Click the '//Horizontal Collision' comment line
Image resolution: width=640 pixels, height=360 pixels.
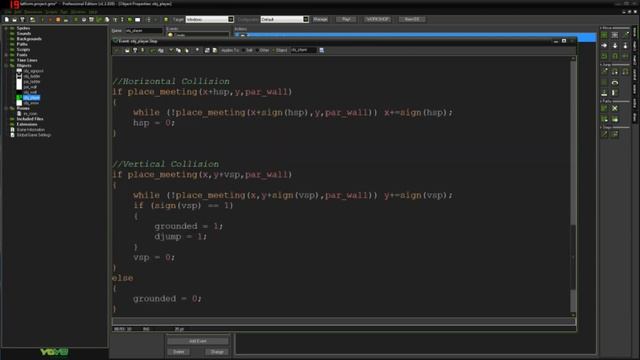pyautogui.click(x=171, y=81)
